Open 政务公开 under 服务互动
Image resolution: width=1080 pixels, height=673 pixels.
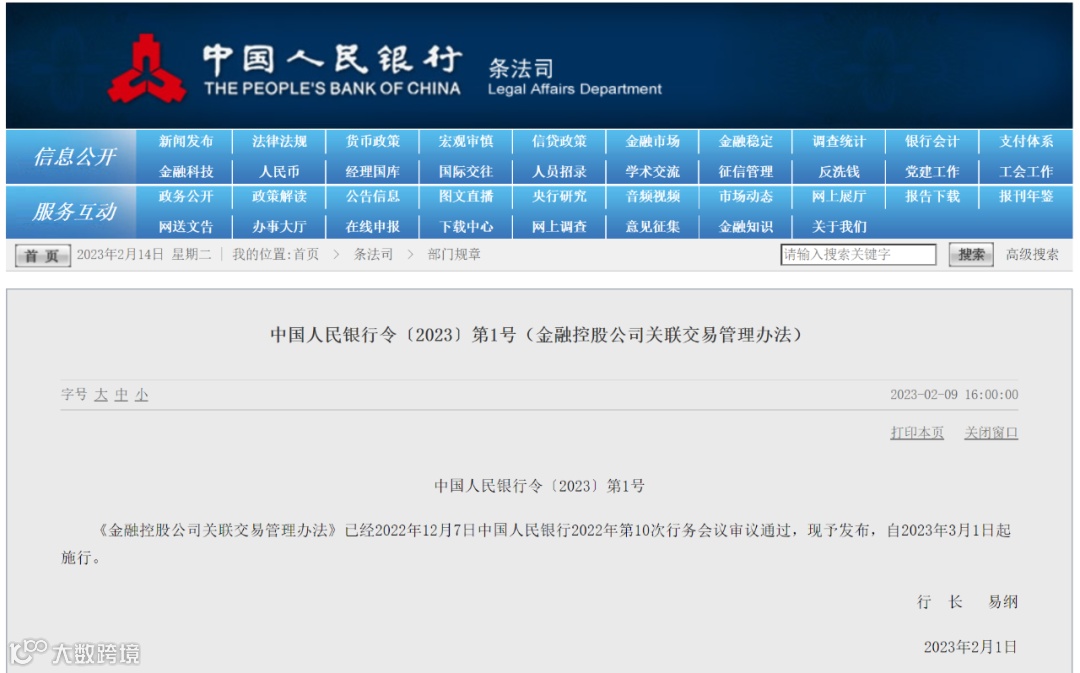186,196
